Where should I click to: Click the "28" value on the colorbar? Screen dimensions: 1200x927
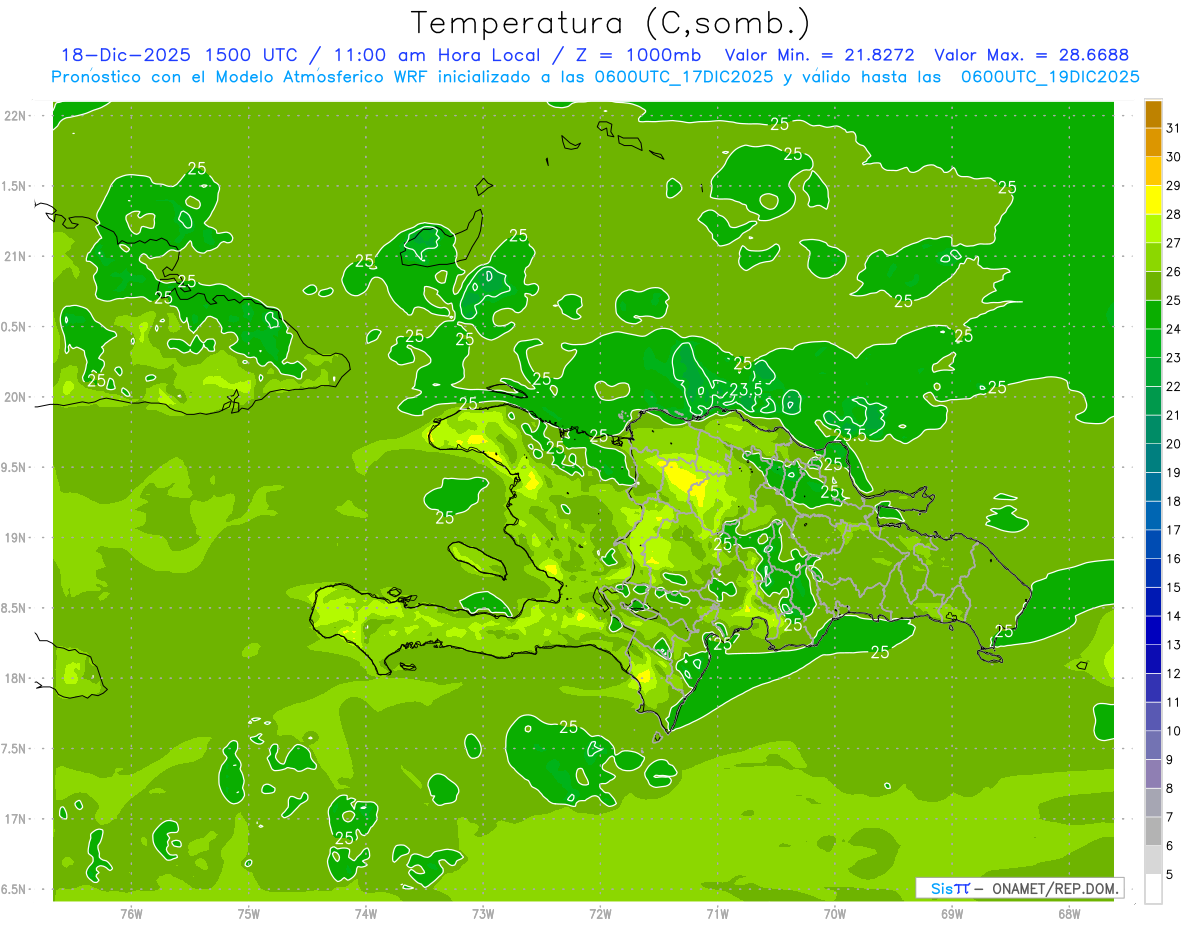coord(1173,214)
